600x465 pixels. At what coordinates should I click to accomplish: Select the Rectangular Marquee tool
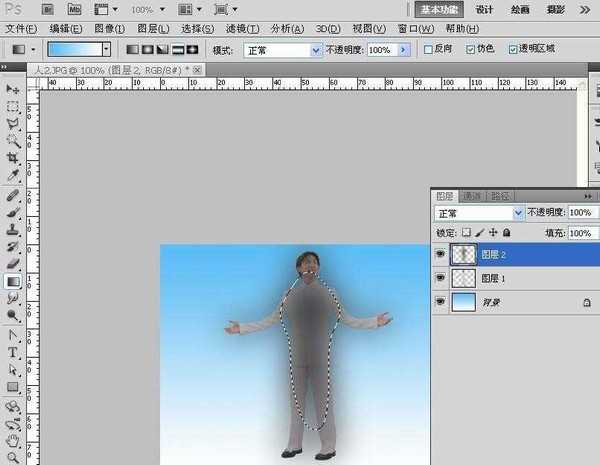point(13,106)
